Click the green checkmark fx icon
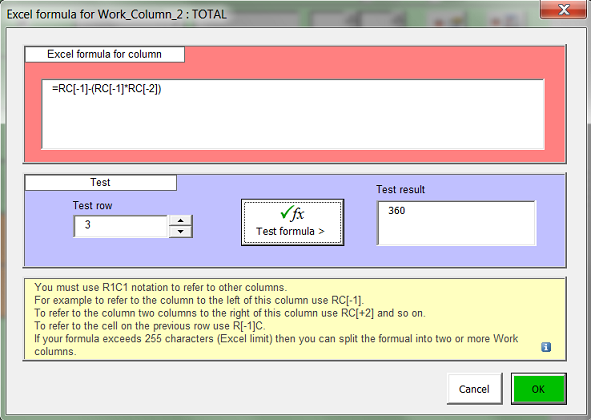The height and width of the screenshot is (420, 591). point(292,213)
